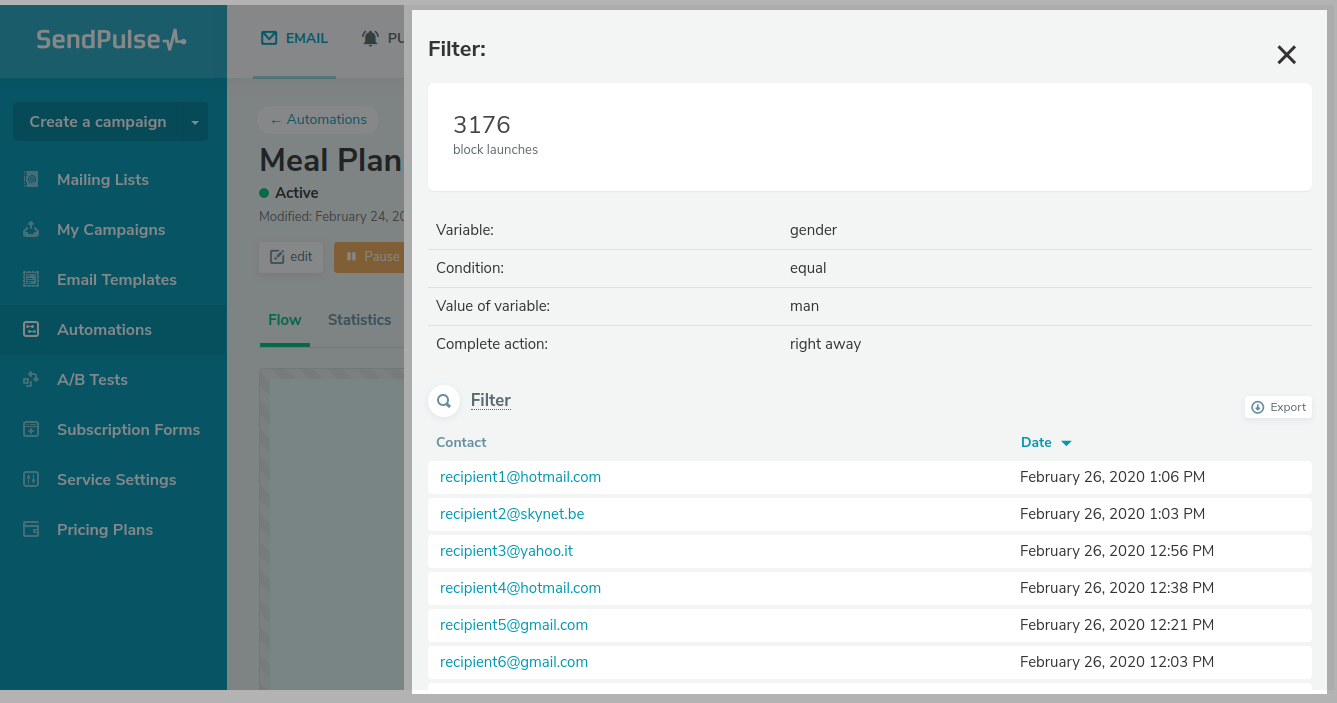Click the Subscription Forms sidebar icon

31,430
